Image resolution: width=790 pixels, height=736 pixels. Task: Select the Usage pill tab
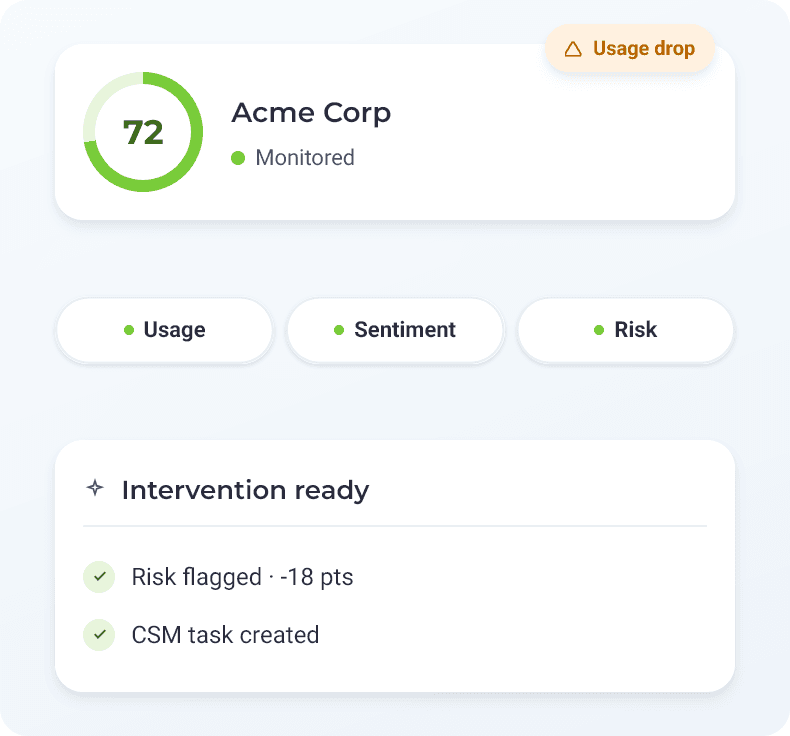164,330
